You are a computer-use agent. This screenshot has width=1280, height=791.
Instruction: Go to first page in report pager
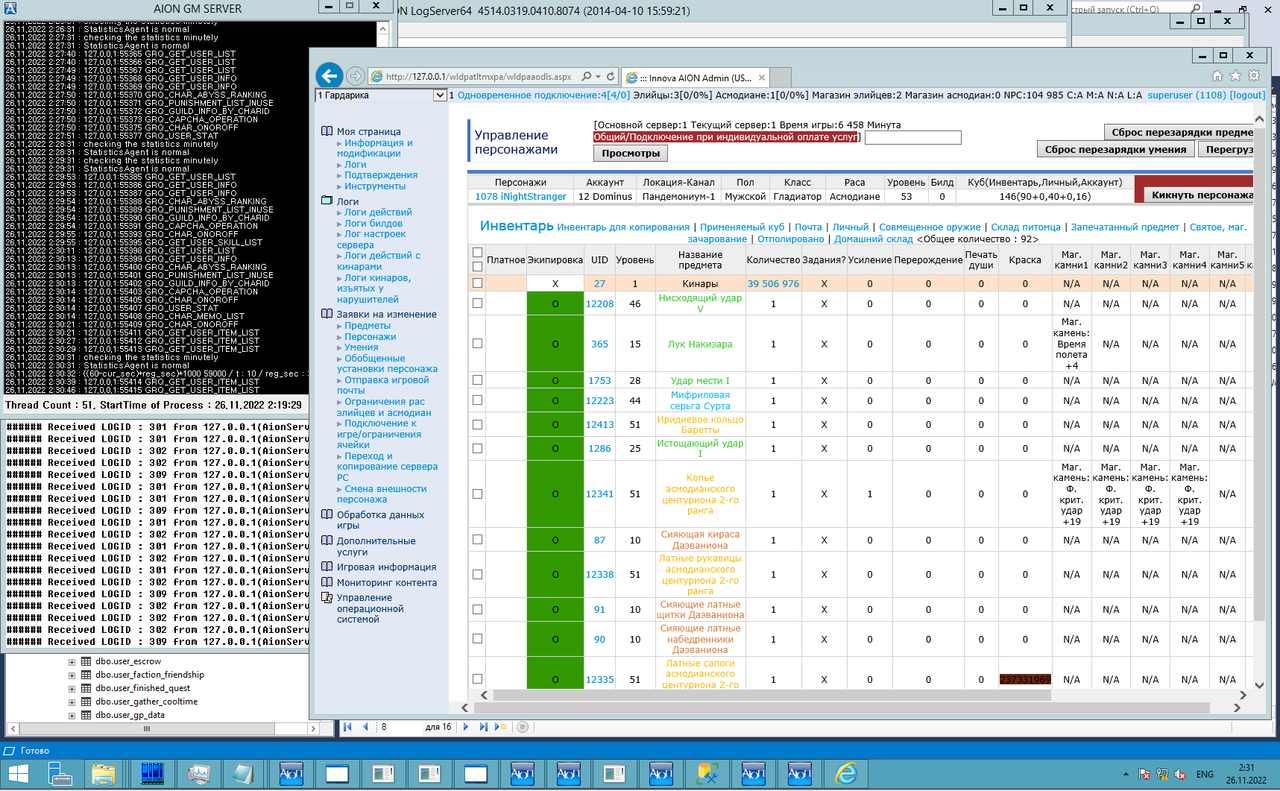348,727
